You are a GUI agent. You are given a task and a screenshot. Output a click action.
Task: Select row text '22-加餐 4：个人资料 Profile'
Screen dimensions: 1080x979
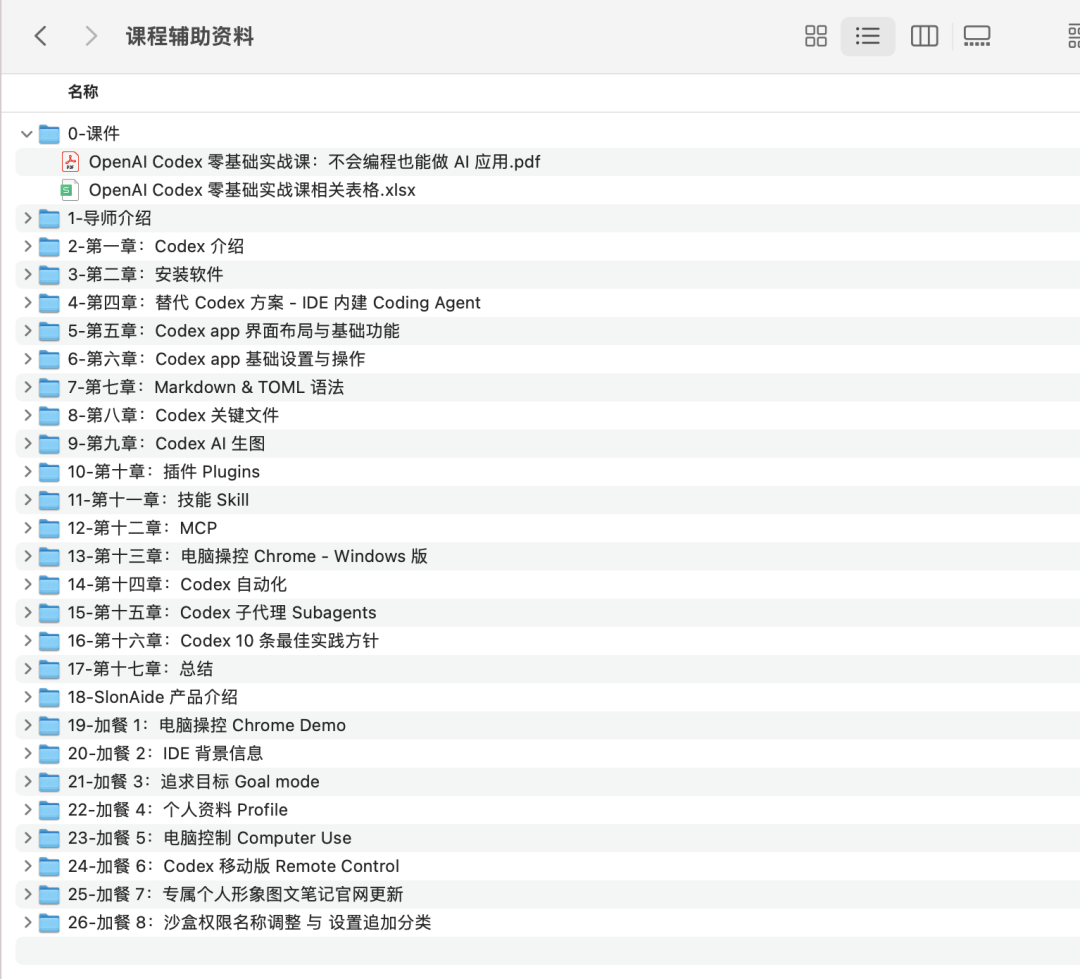coord(178,810)
